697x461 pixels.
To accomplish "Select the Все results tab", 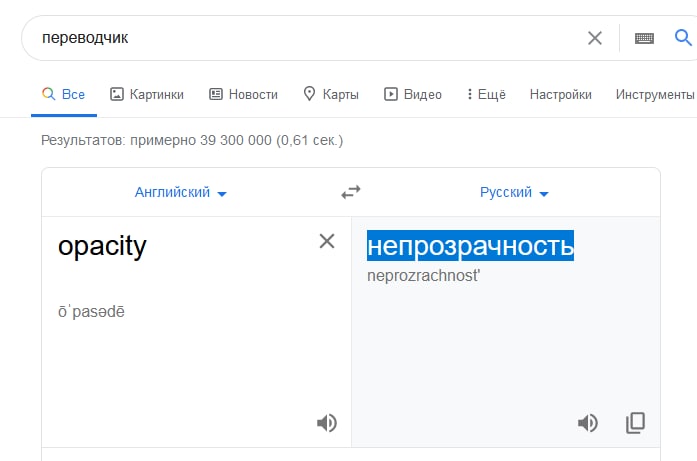I will point(63,95).
